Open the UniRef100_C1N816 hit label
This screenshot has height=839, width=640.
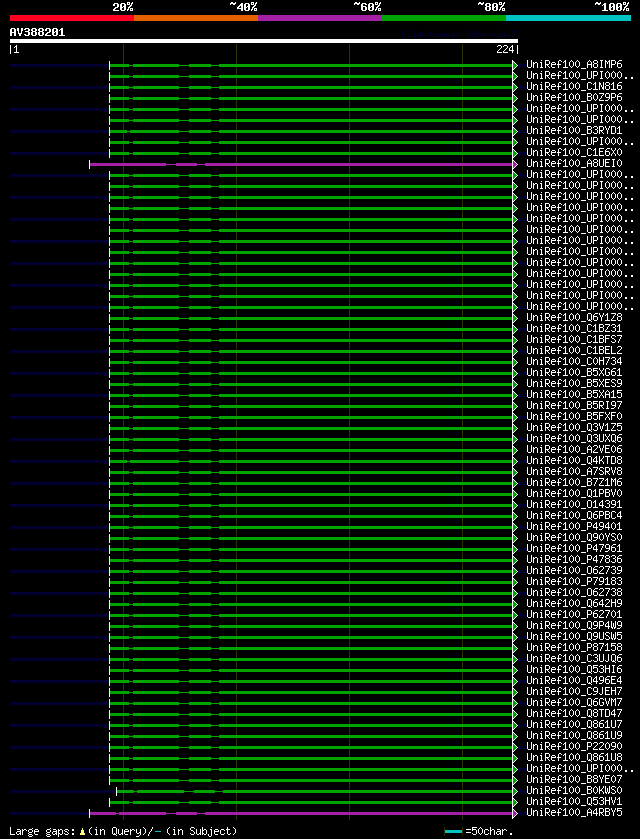pyautogui.click(x=574, y=87)
